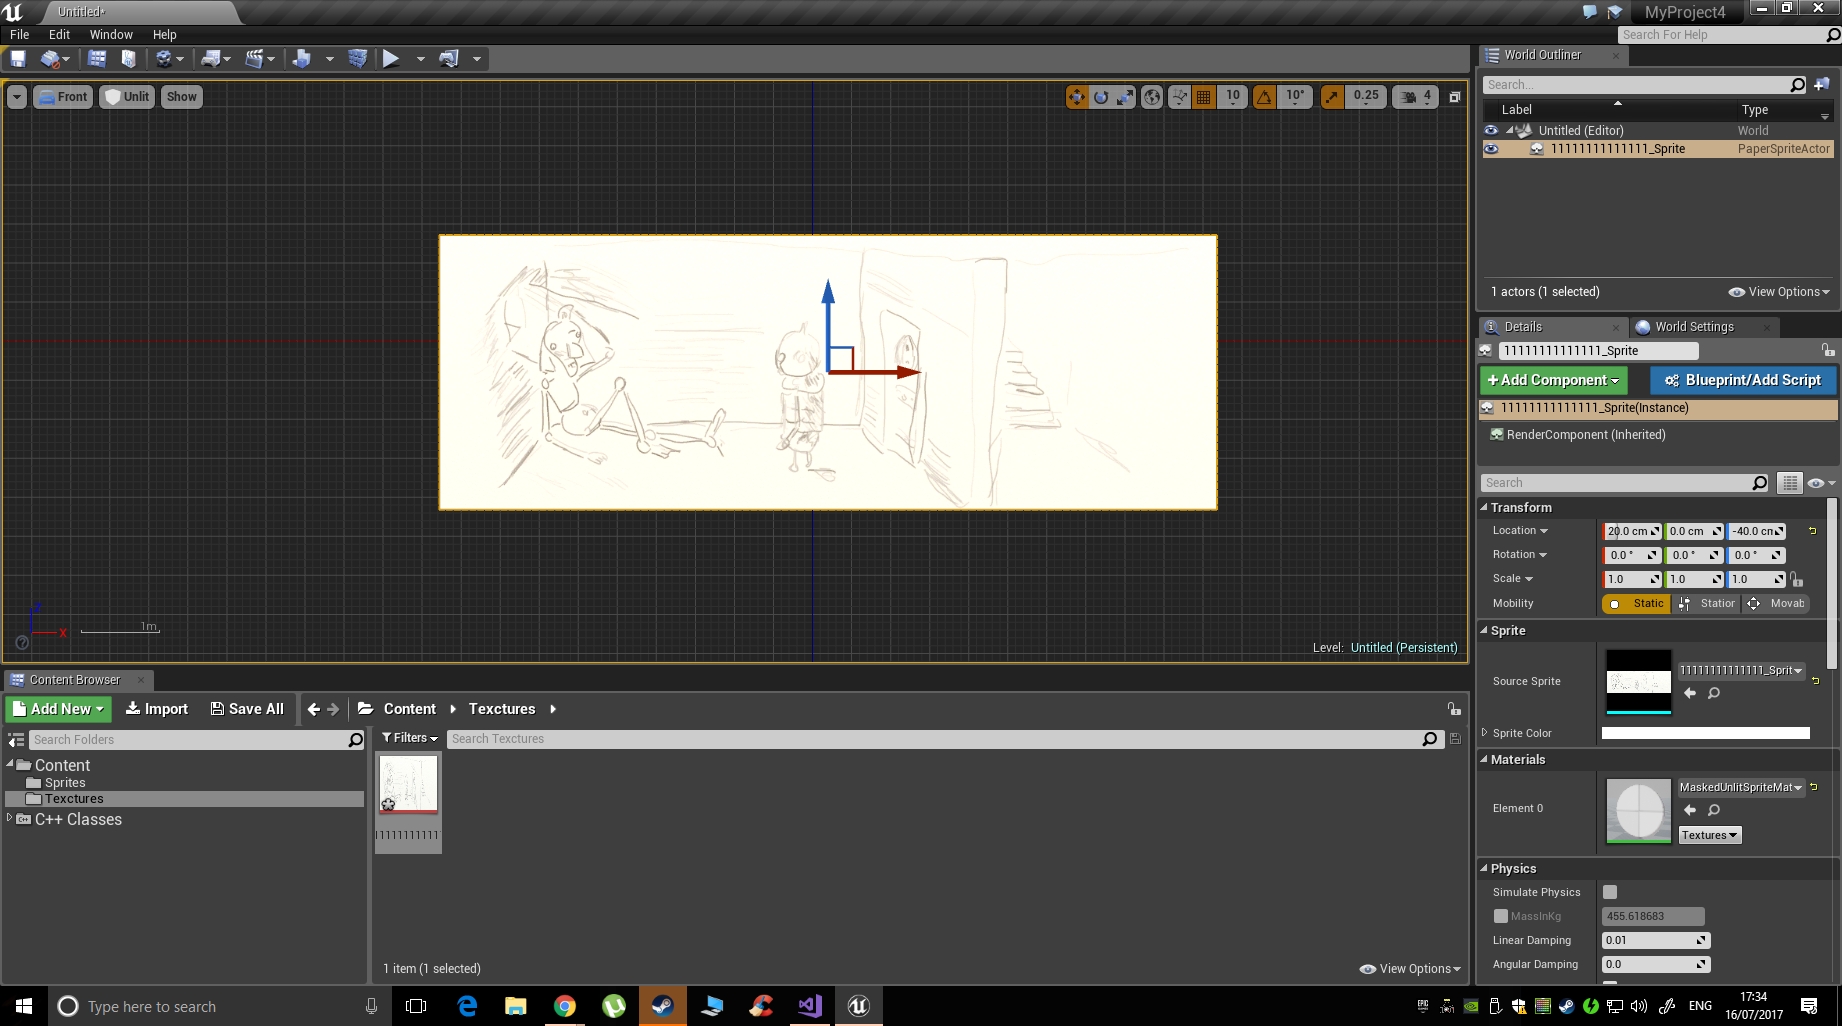Enable the Simulate Physics checkbox
The height and width of the screenshot is (1026, 1842).
pyautogui.click(x=1610, y=892)
